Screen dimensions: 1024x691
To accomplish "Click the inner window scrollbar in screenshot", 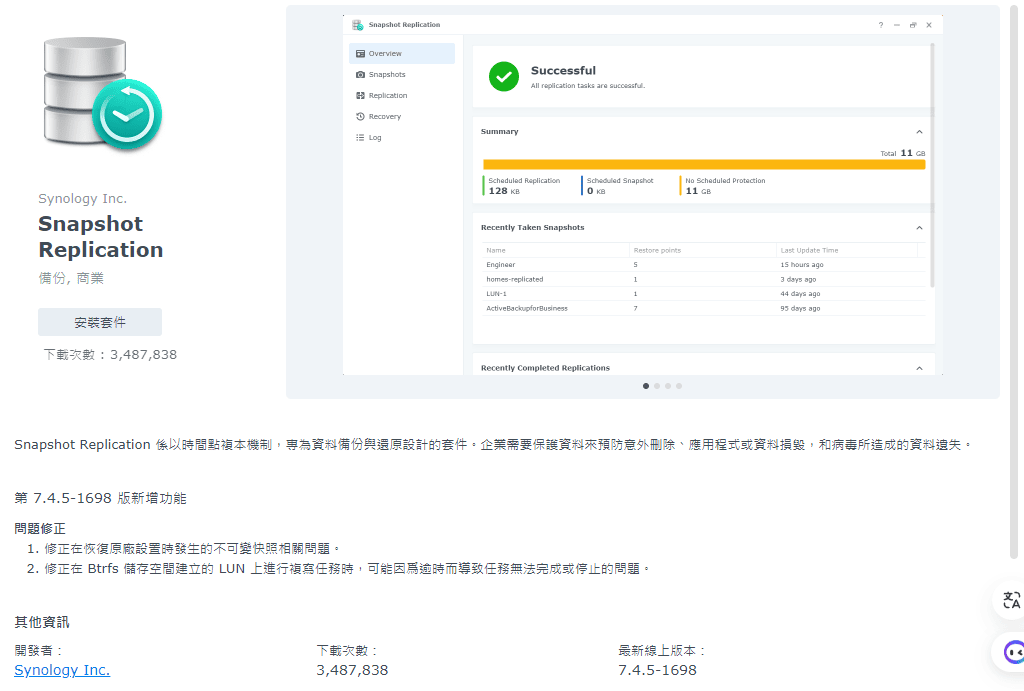I will pos(932,165).
